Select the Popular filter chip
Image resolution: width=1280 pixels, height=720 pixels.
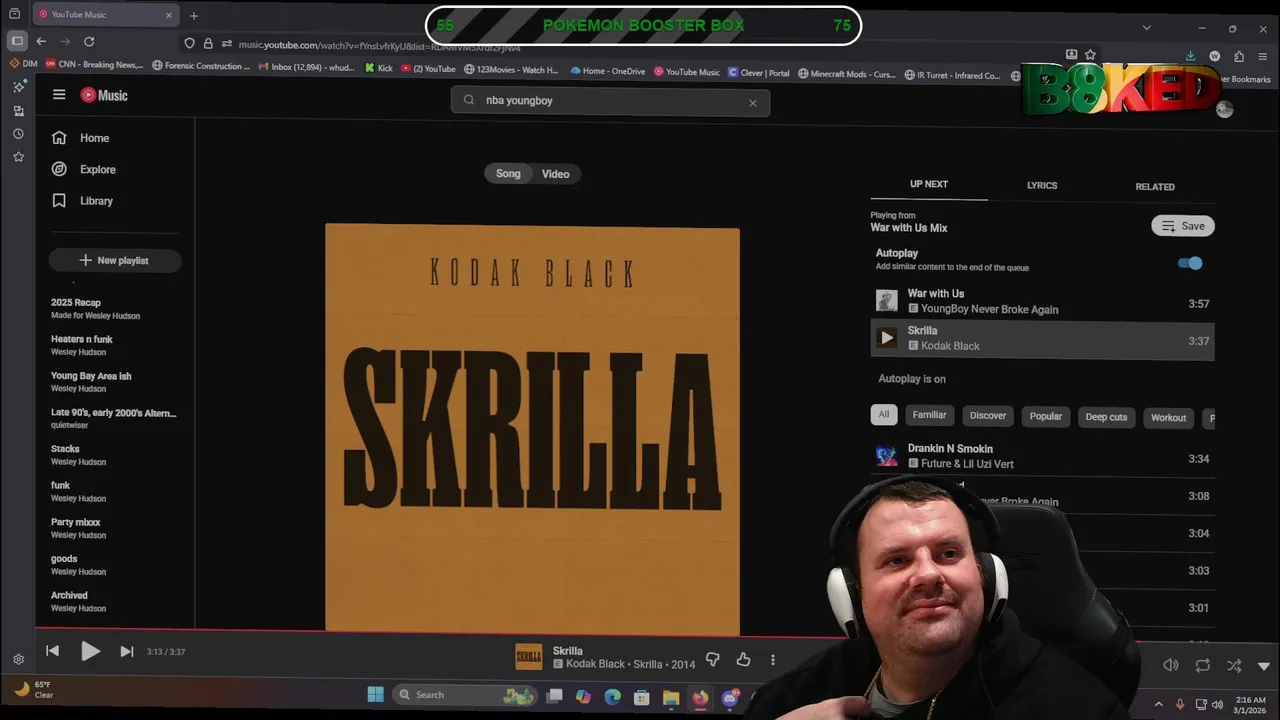[x=1046, y=417]
